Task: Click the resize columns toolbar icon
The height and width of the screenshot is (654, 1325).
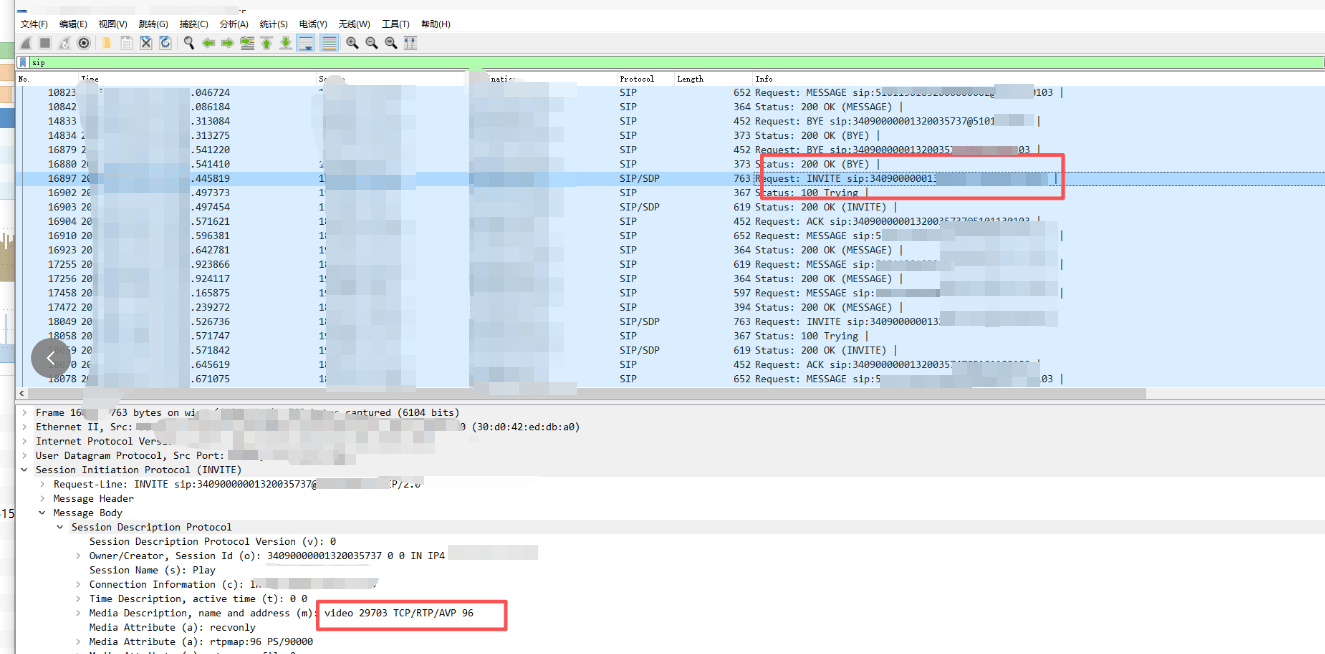Action: (410, 43)
